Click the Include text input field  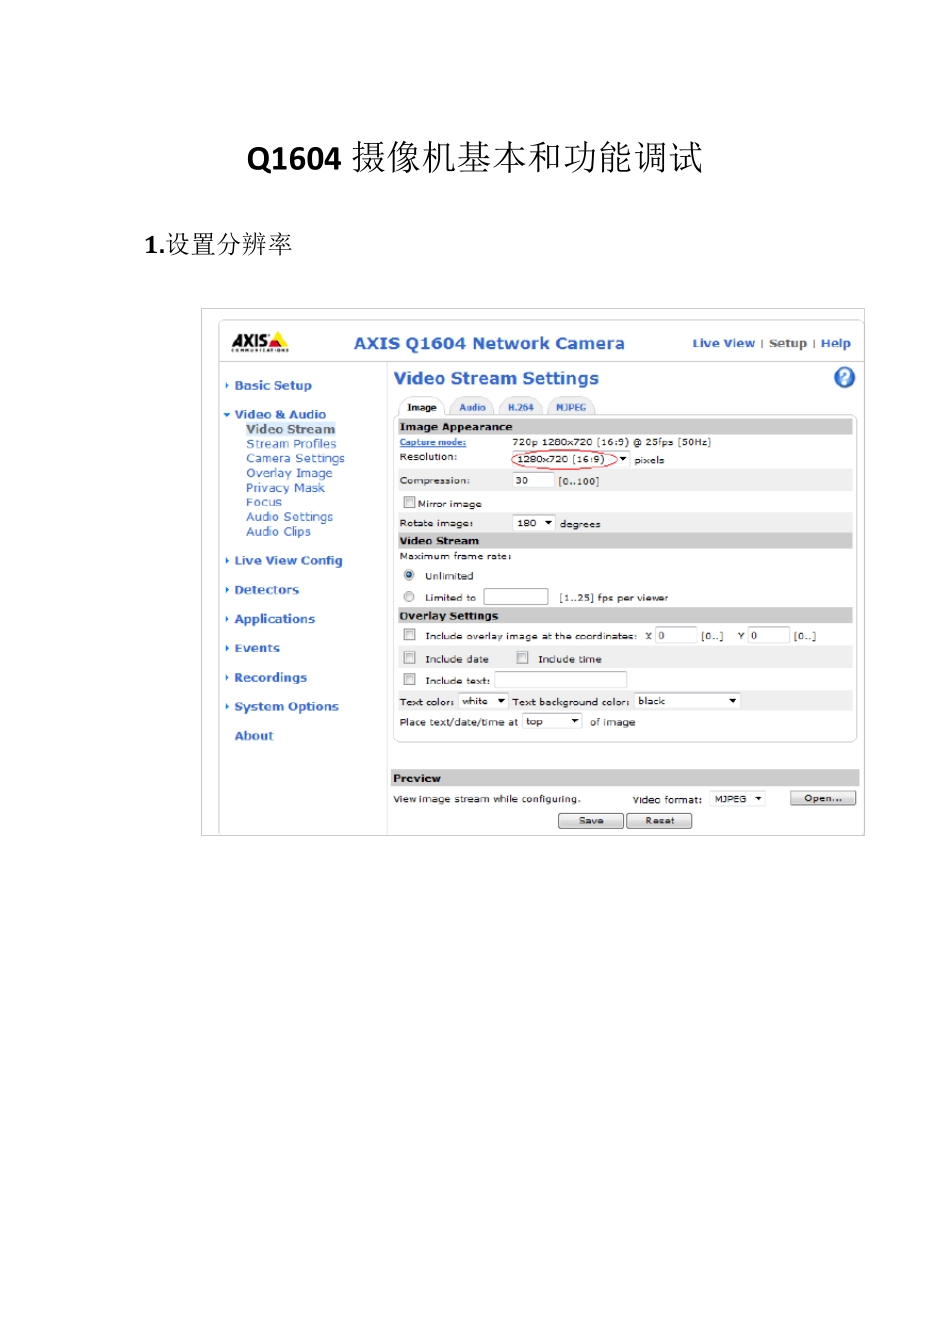[560, 680]
